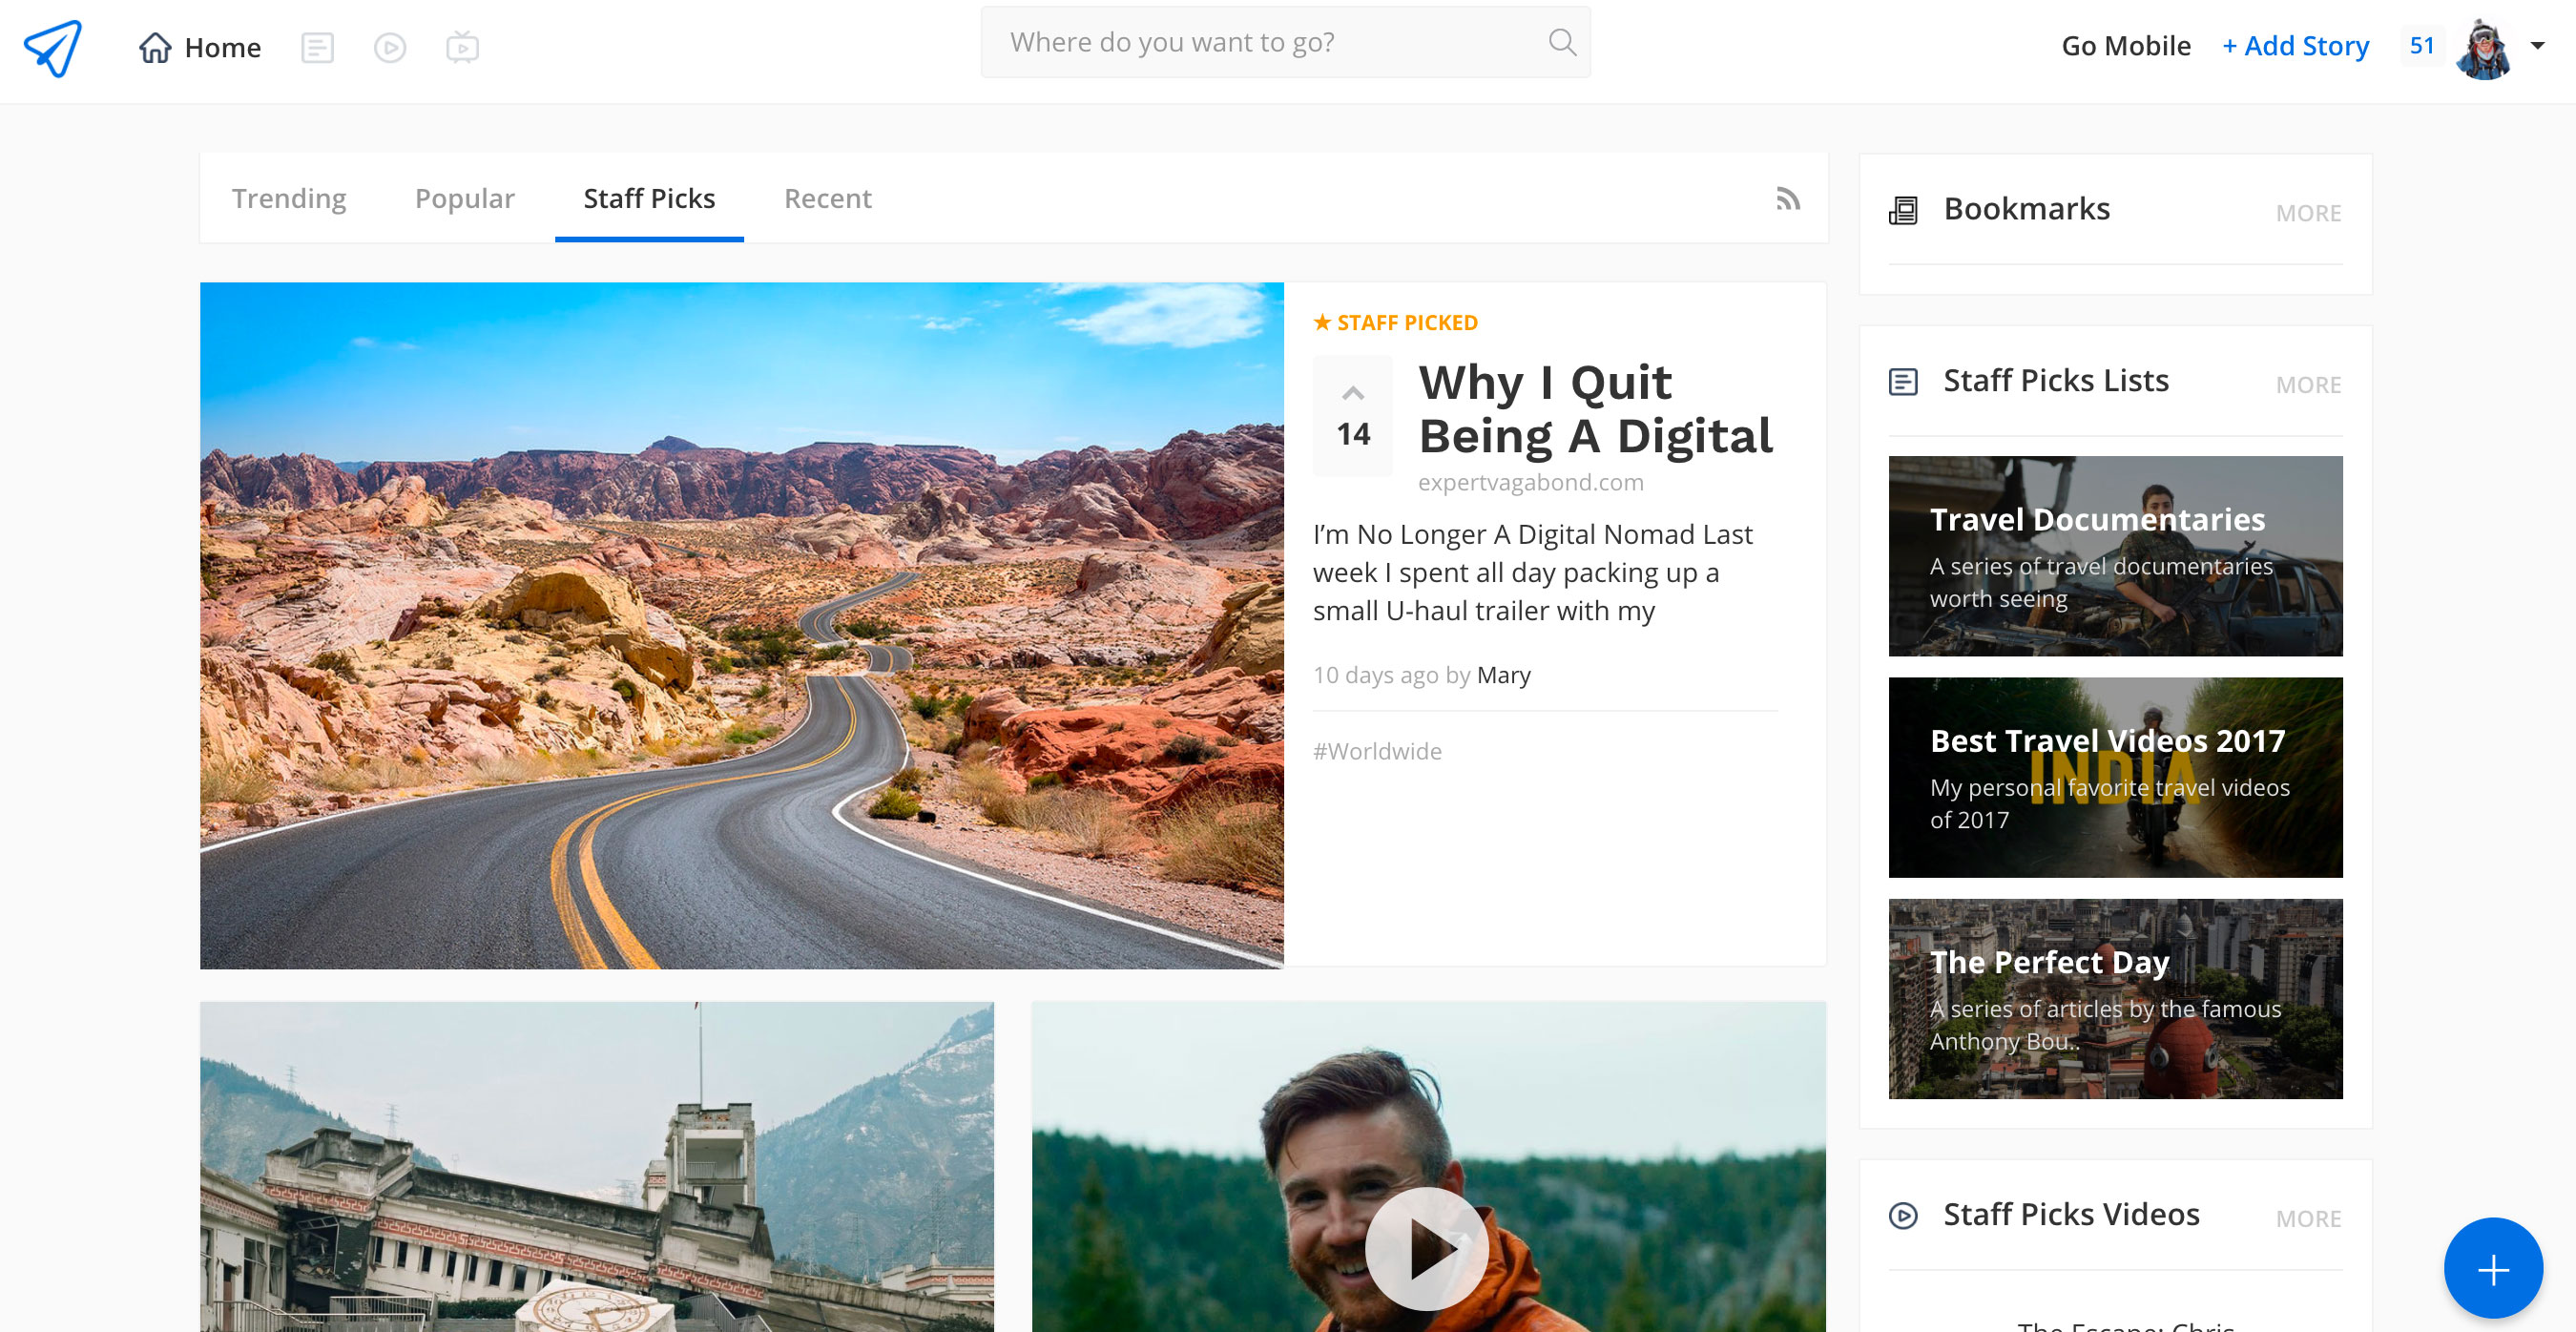This screenshot has height=1332, width=2576.
Task: Expand MORE in Staff Picks Videos
Action: [x=2308, y=1218]
